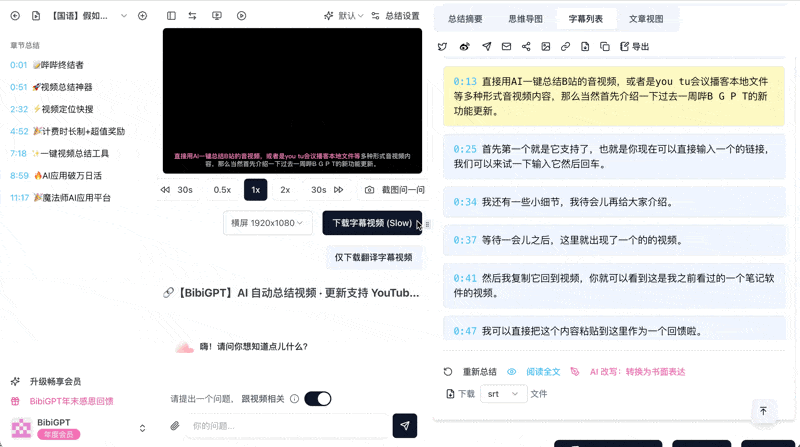Screen dimensions: 800x447
Task: Click 下载字幕视频 (Slow) button
Action: [372, 223]
